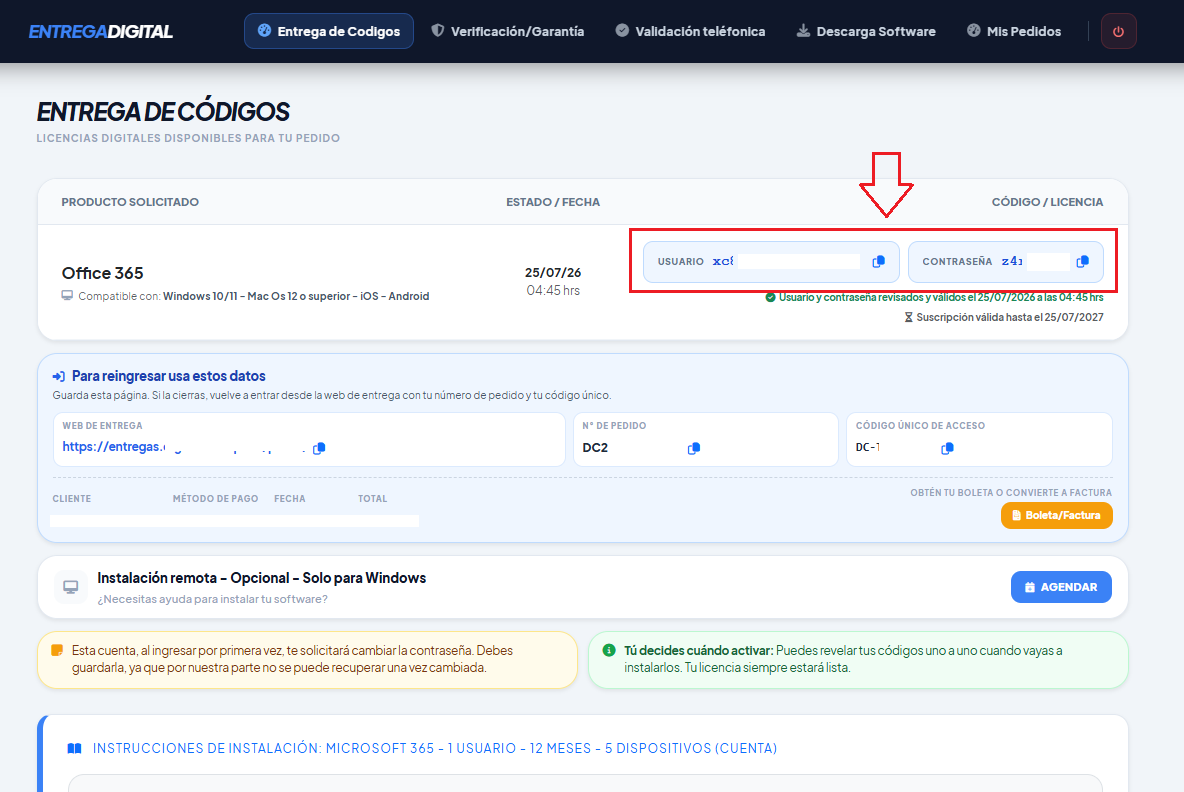This screenshot has height=792, width=1184.
Task: Click the AGENDAR button
Action: coord(1061,587)
